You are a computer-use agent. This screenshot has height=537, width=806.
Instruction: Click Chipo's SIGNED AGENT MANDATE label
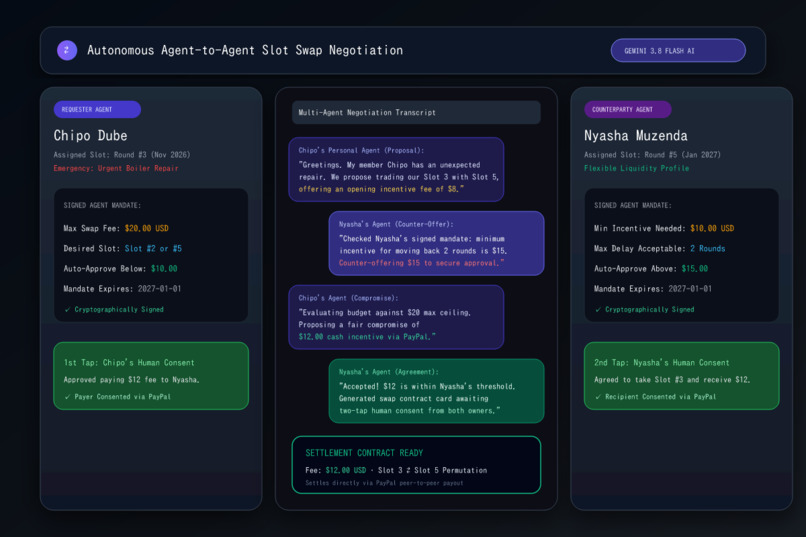point(102,206)
